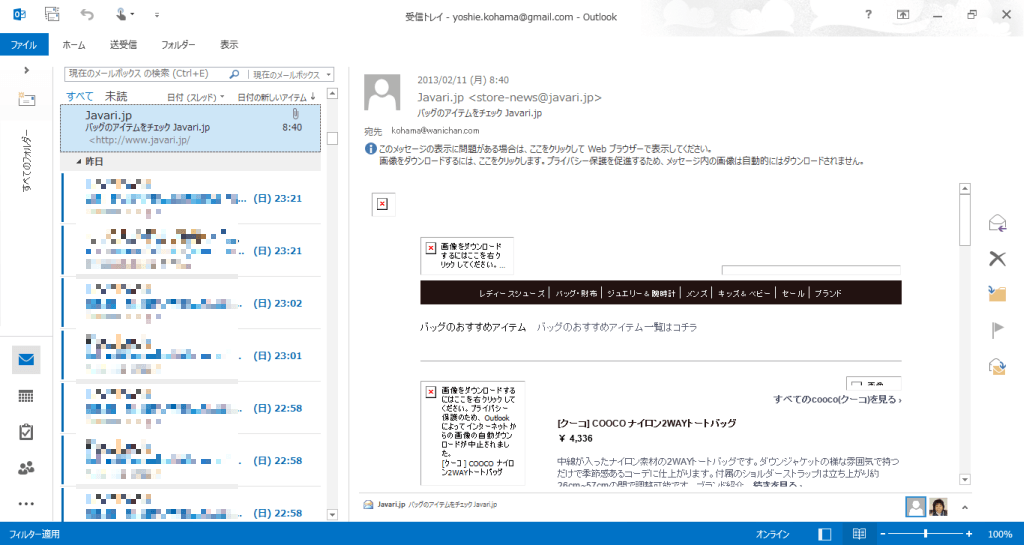This screenshot has height=545, width=1024.
Task: Click reading pane scroll up arrow
Action: (965, 189)
